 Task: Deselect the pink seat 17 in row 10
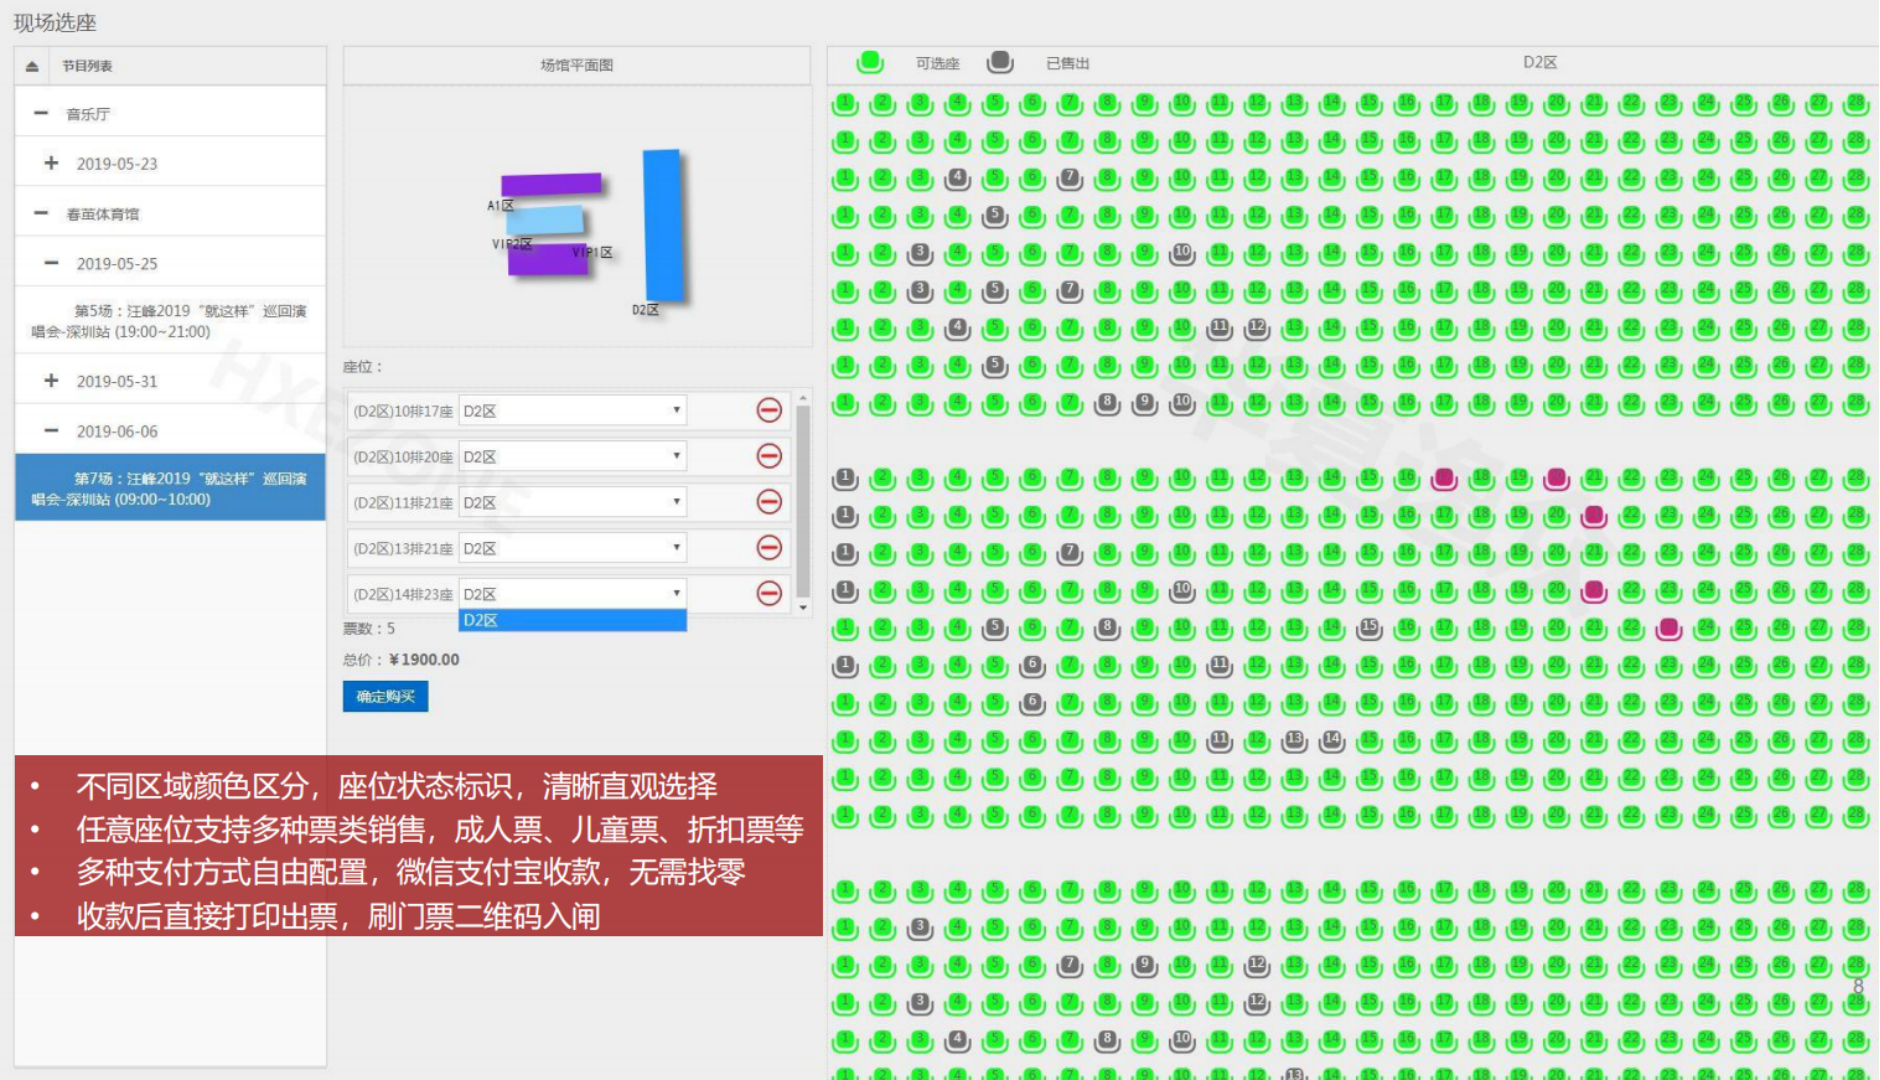click(x=1444, y=479)
